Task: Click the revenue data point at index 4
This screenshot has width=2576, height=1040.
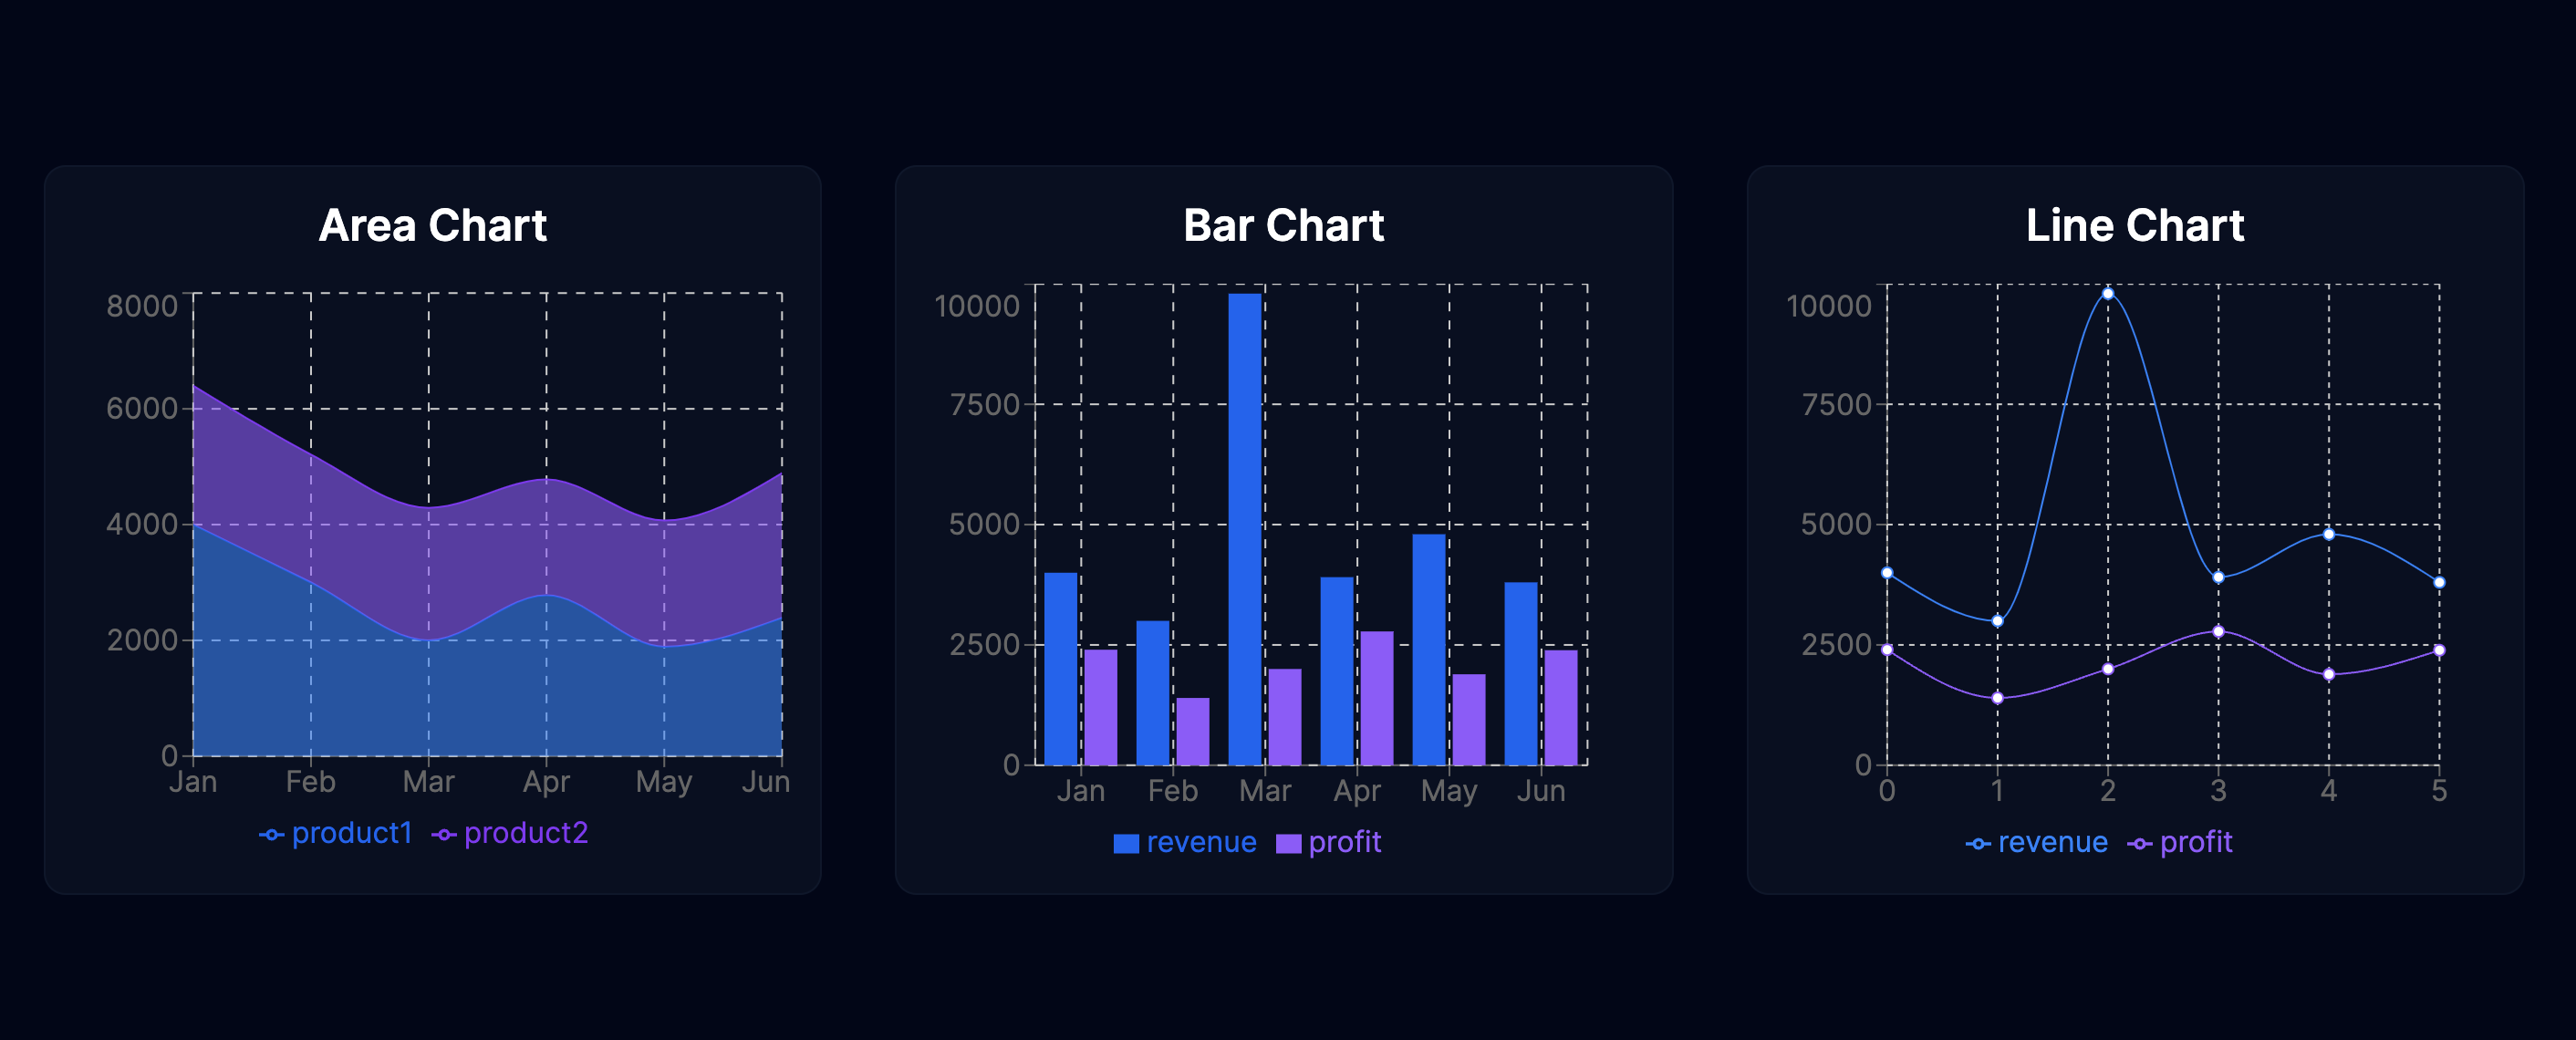Action: pos(2328,534)
